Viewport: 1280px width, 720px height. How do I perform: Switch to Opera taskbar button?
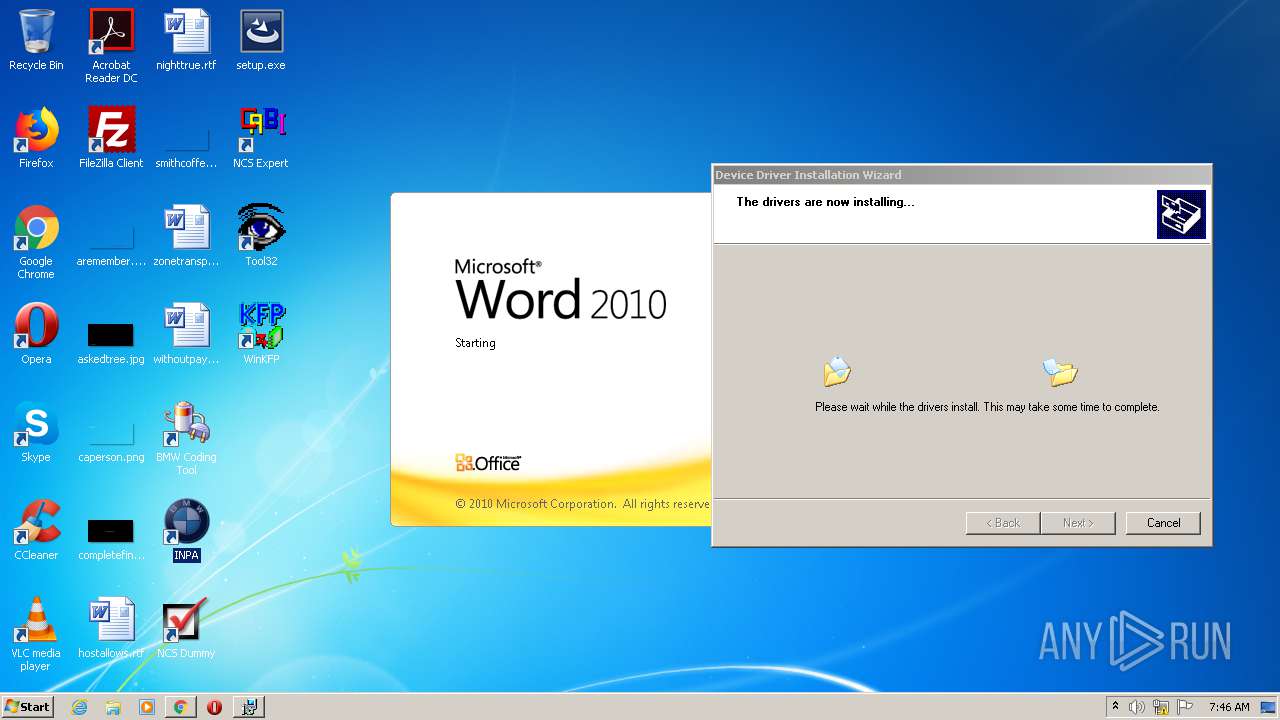click(x=214, y=707)
